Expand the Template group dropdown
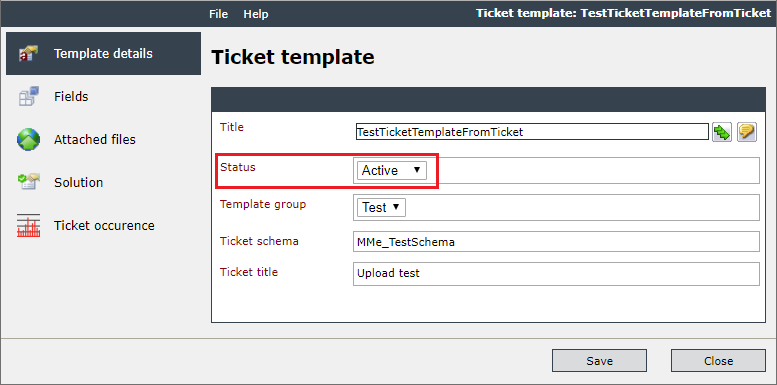 [x=381, y=208]
